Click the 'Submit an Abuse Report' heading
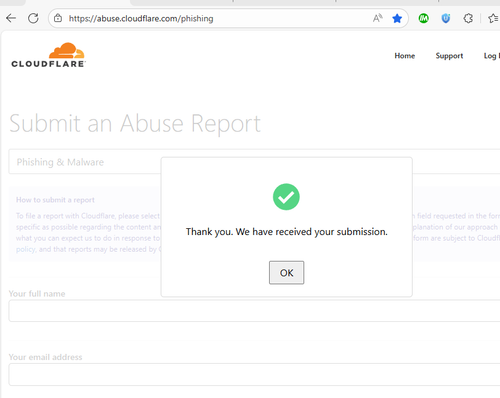This screenshot has height=398, width=500. pyautogui.click(x=135, y=124)
